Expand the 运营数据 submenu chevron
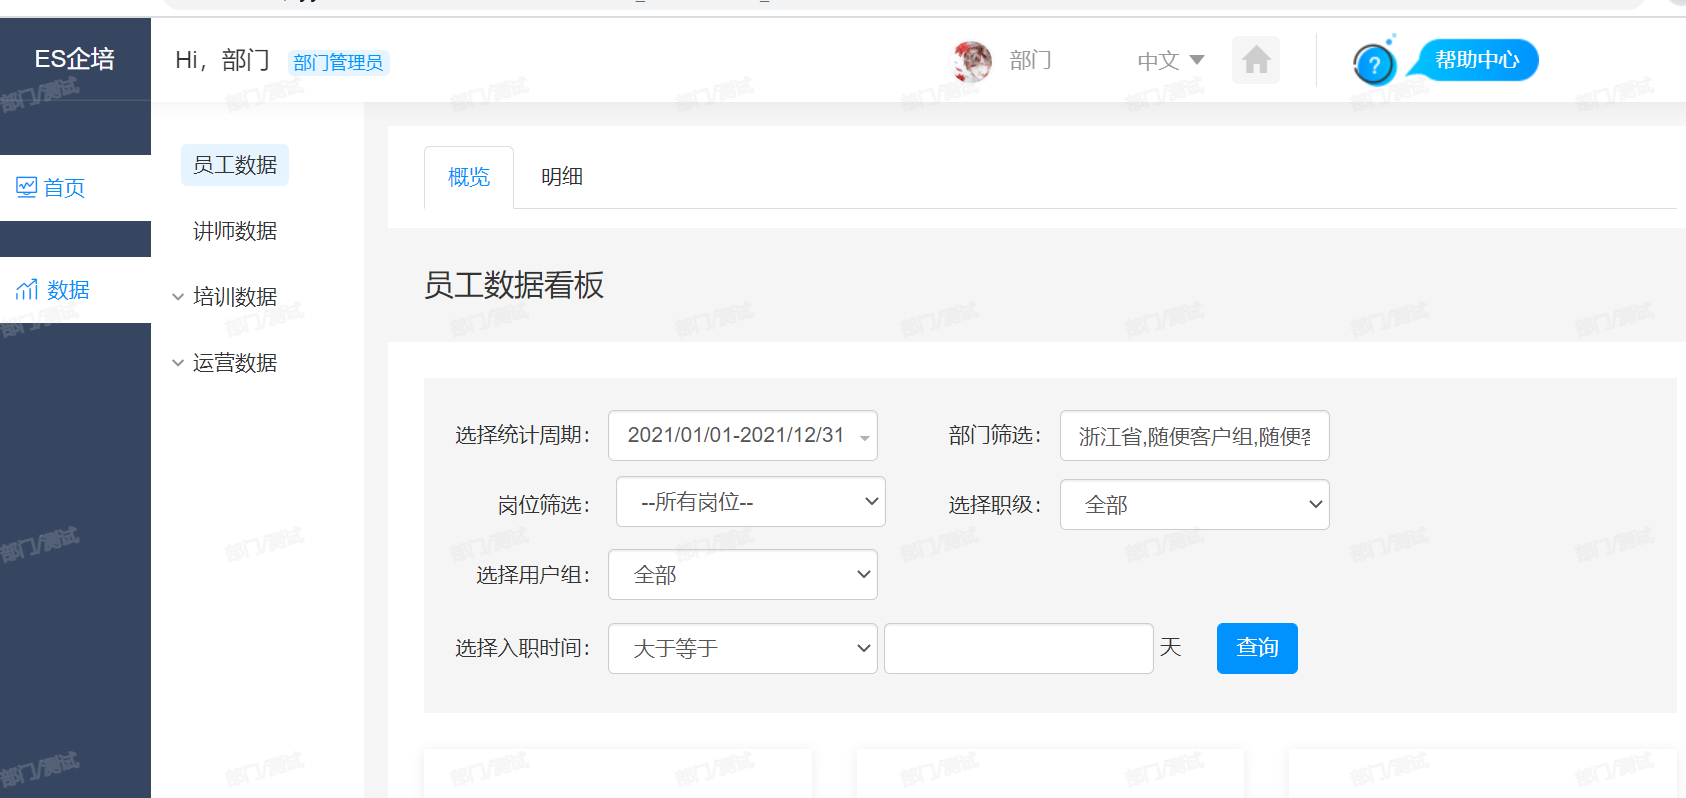1686x798 pixels. [x=178, y=363]
